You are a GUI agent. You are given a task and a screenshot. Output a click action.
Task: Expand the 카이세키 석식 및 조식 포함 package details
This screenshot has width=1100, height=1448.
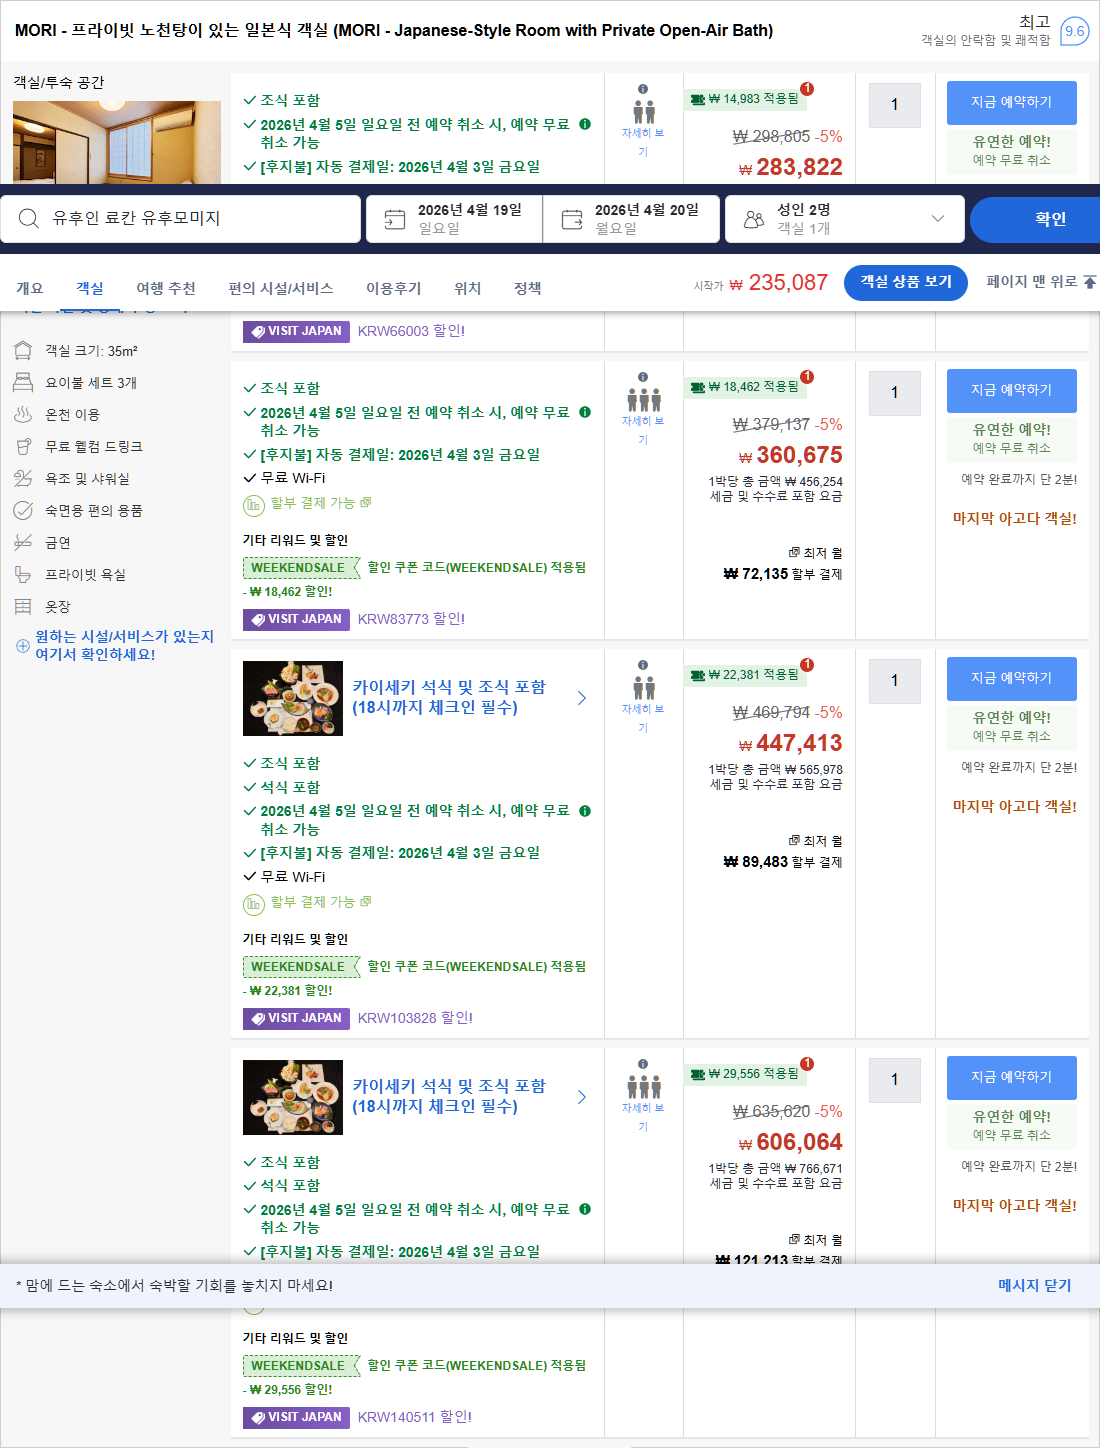click(581, 698)
